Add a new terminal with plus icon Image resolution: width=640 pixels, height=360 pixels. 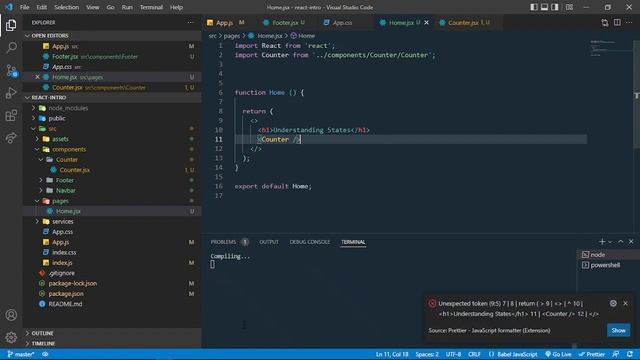[602, 242]
